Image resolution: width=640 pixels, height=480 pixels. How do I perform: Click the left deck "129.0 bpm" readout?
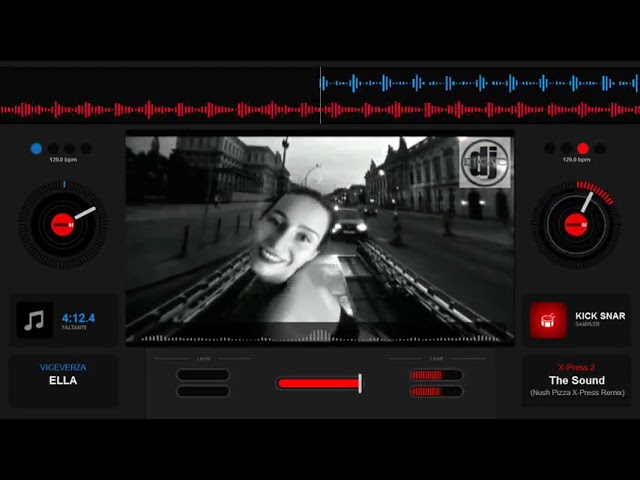click(x=63, y=160)
